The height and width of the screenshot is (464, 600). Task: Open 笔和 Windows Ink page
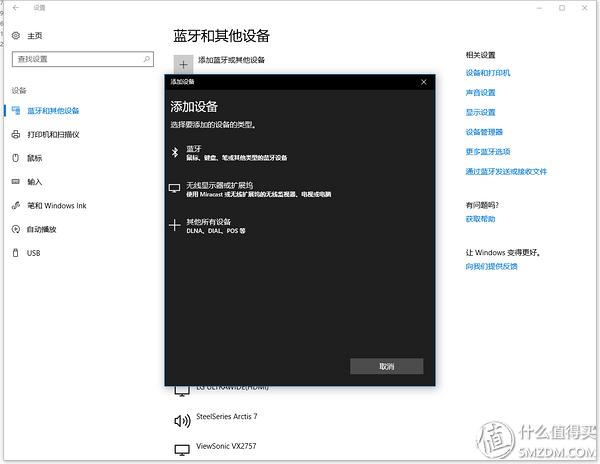point(57,205)
